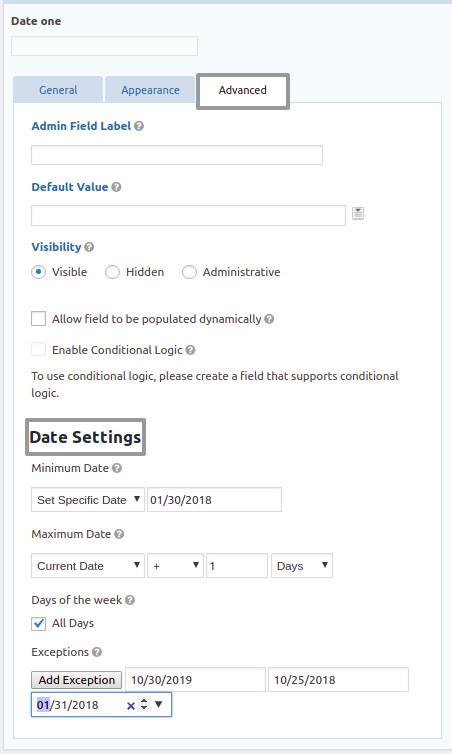452x754 pixels.
Task: Choose the Administrative visibility option
Action: pyautogui.click(x=189, y=272)
